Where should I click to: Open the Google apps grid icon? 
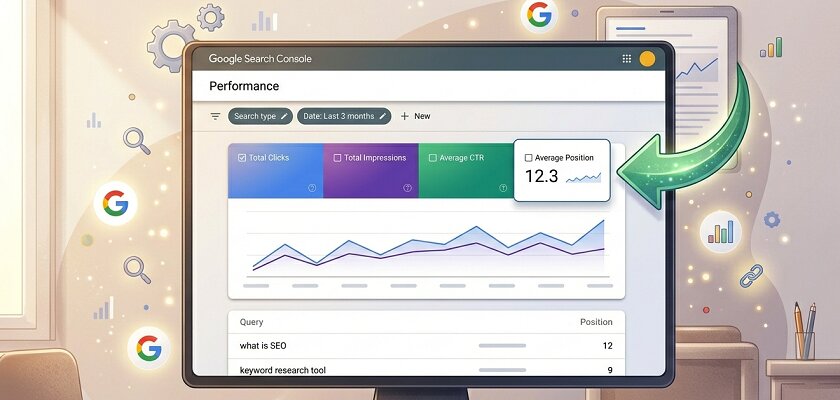pos(626,59)
